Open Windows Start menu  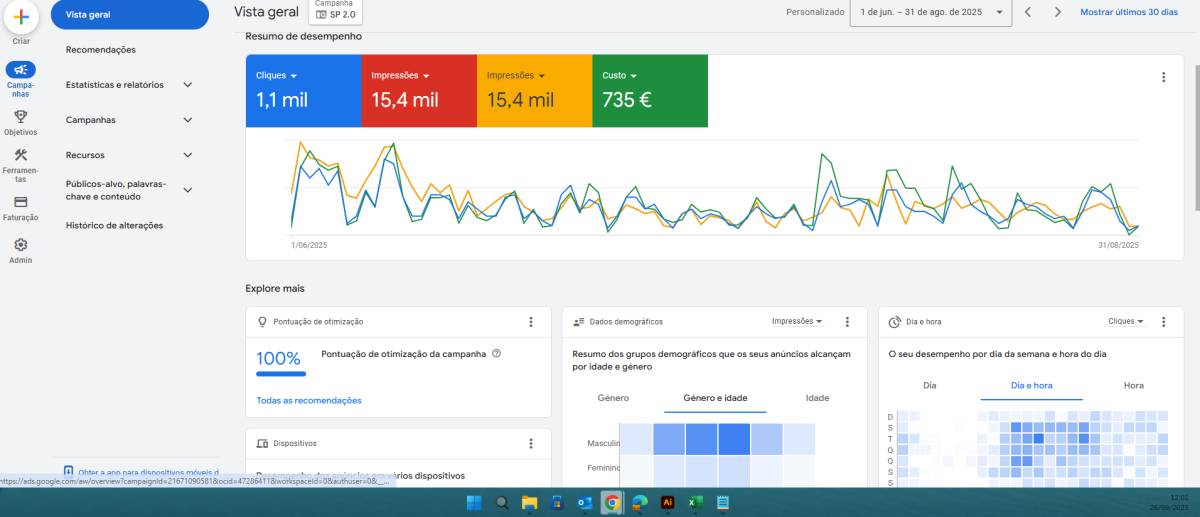point(473,503)
